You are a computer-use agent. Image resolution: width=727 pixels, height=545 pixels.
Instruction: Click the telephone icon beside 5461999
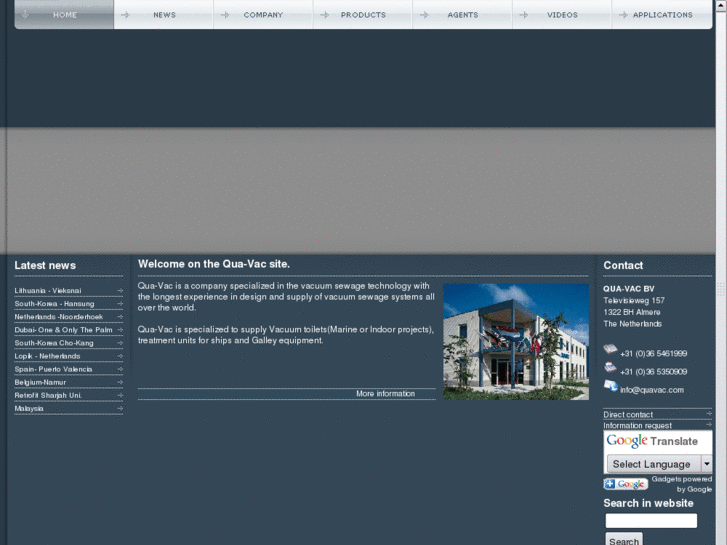(610, 349)
